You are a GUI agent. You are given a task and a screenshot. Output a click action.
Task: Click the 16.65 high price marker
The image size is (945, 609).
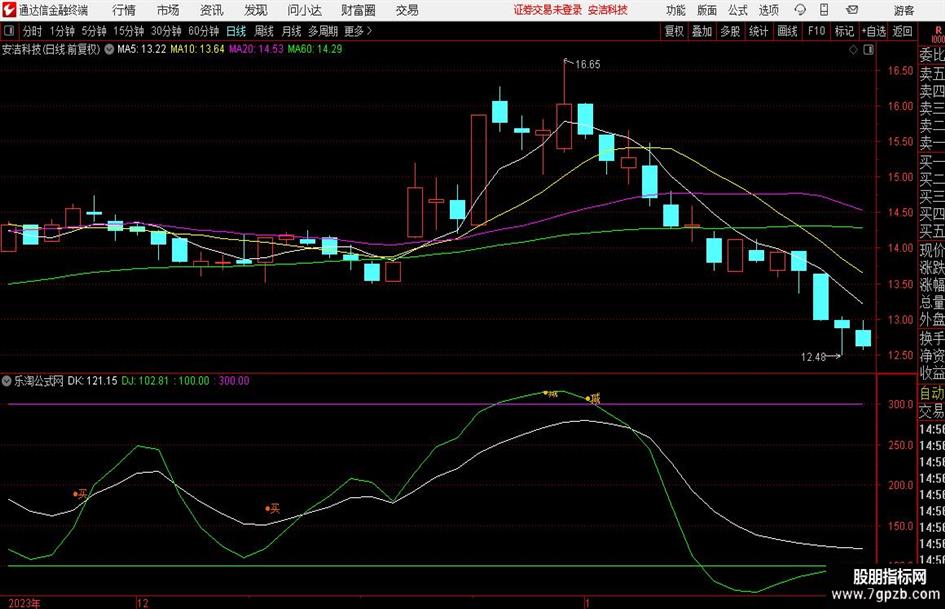(x=588, y=65)
